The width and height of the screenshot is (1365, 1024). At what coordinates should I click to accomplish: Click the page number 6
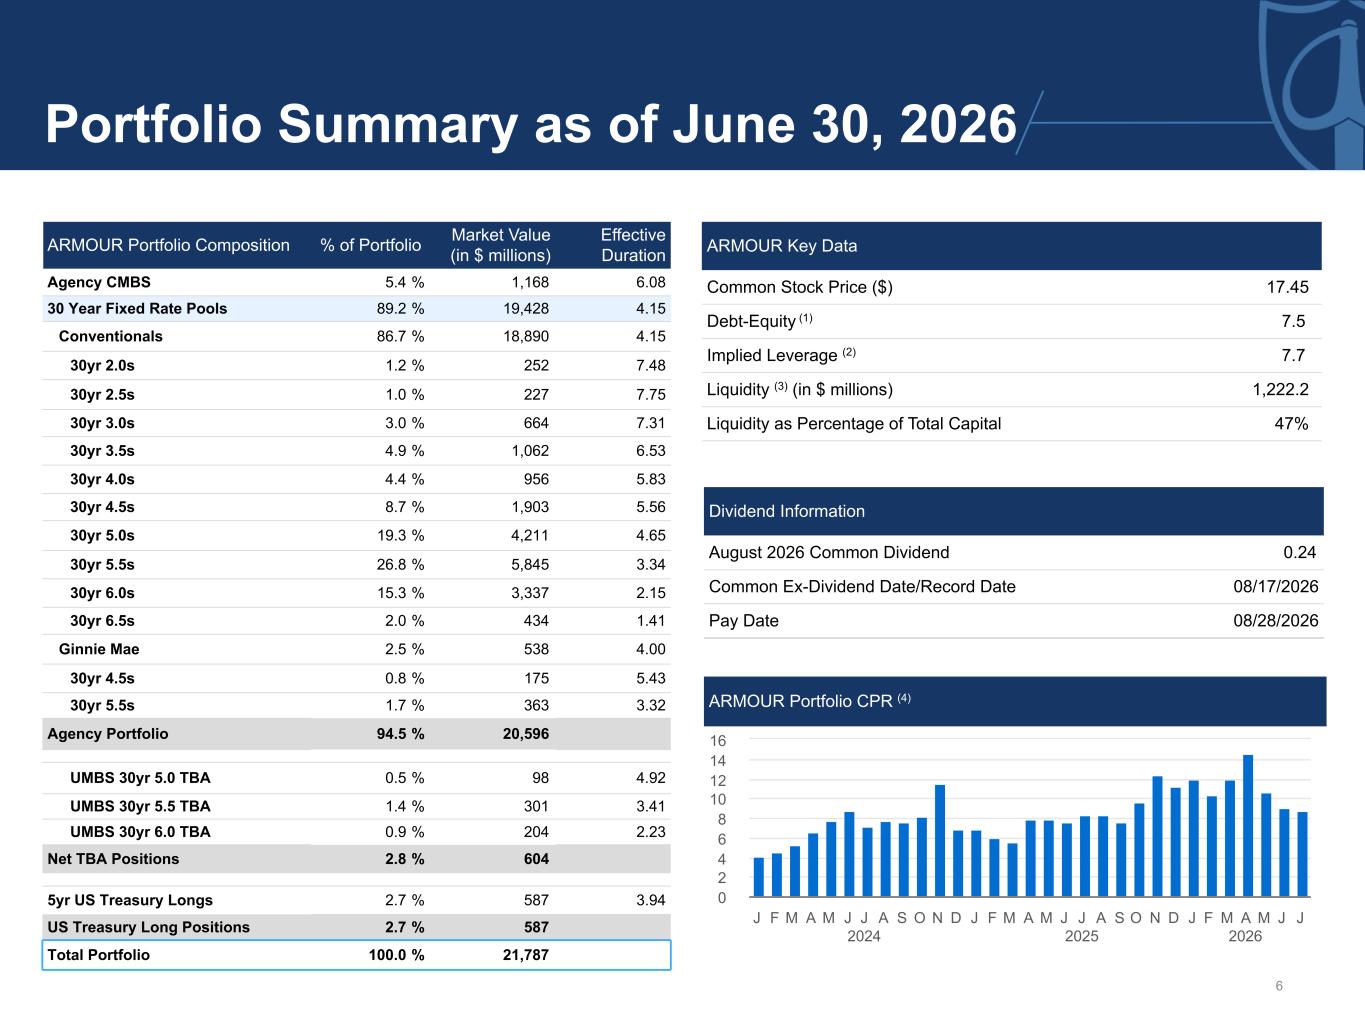click(1279, 986)
